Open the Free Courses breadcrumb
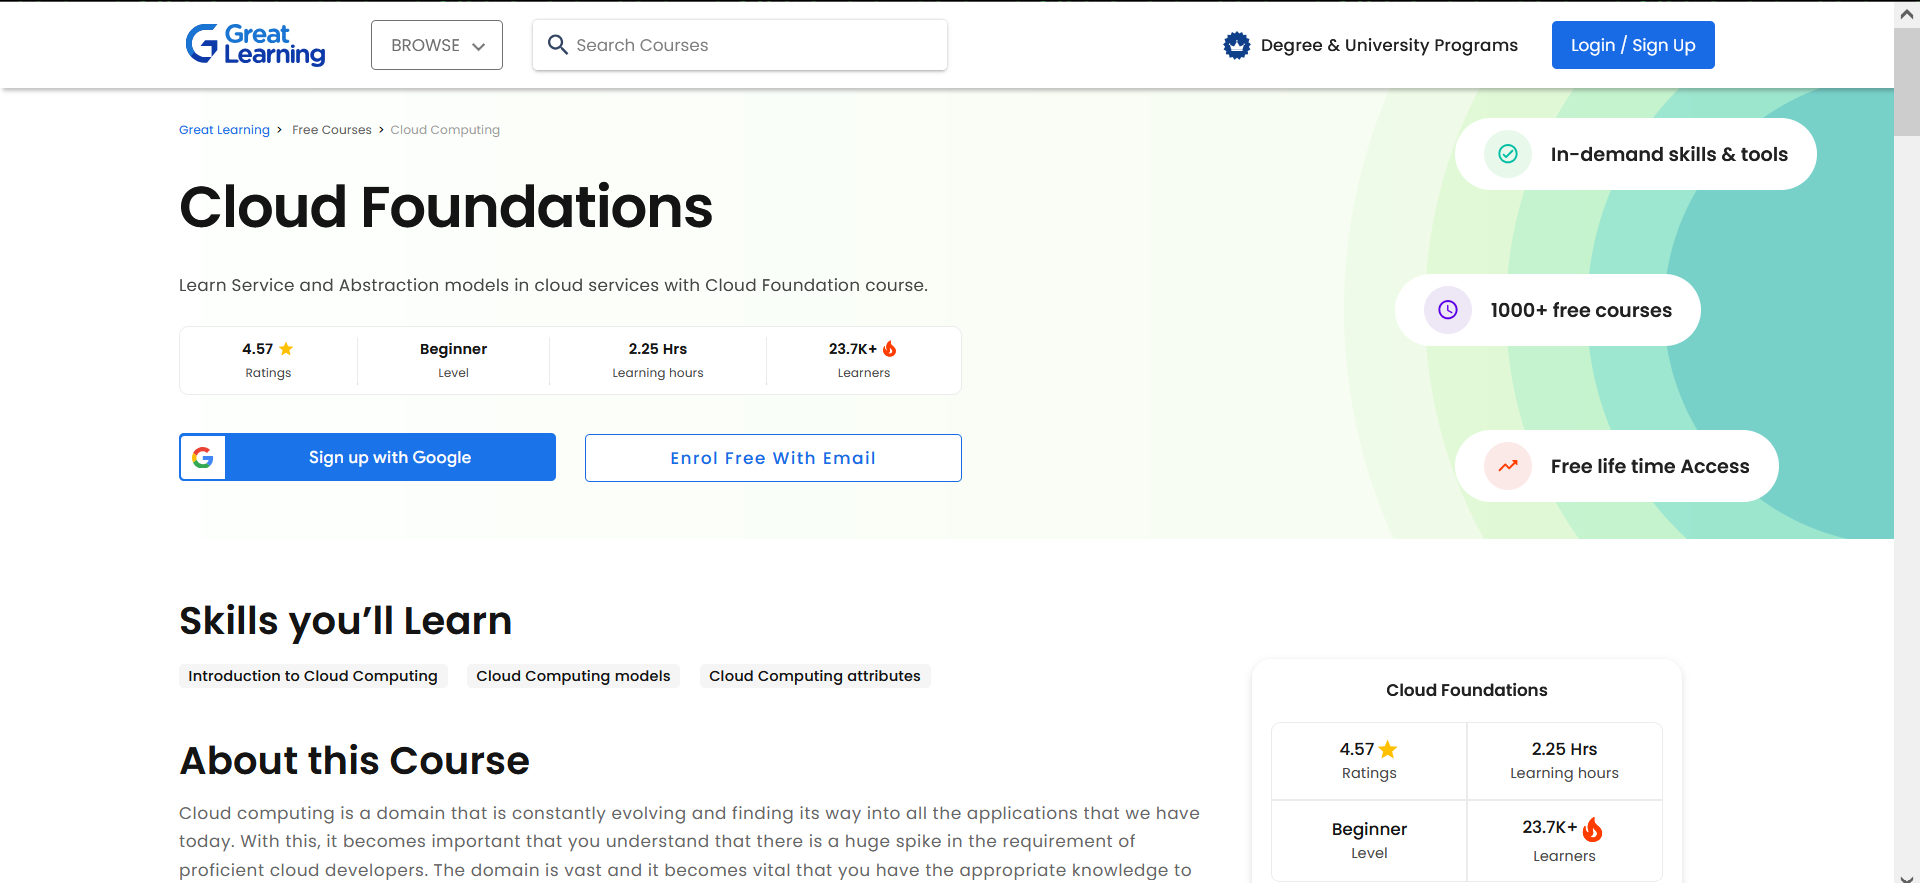The height and width of the screenshot is (883, 1920). coord(332,130)
